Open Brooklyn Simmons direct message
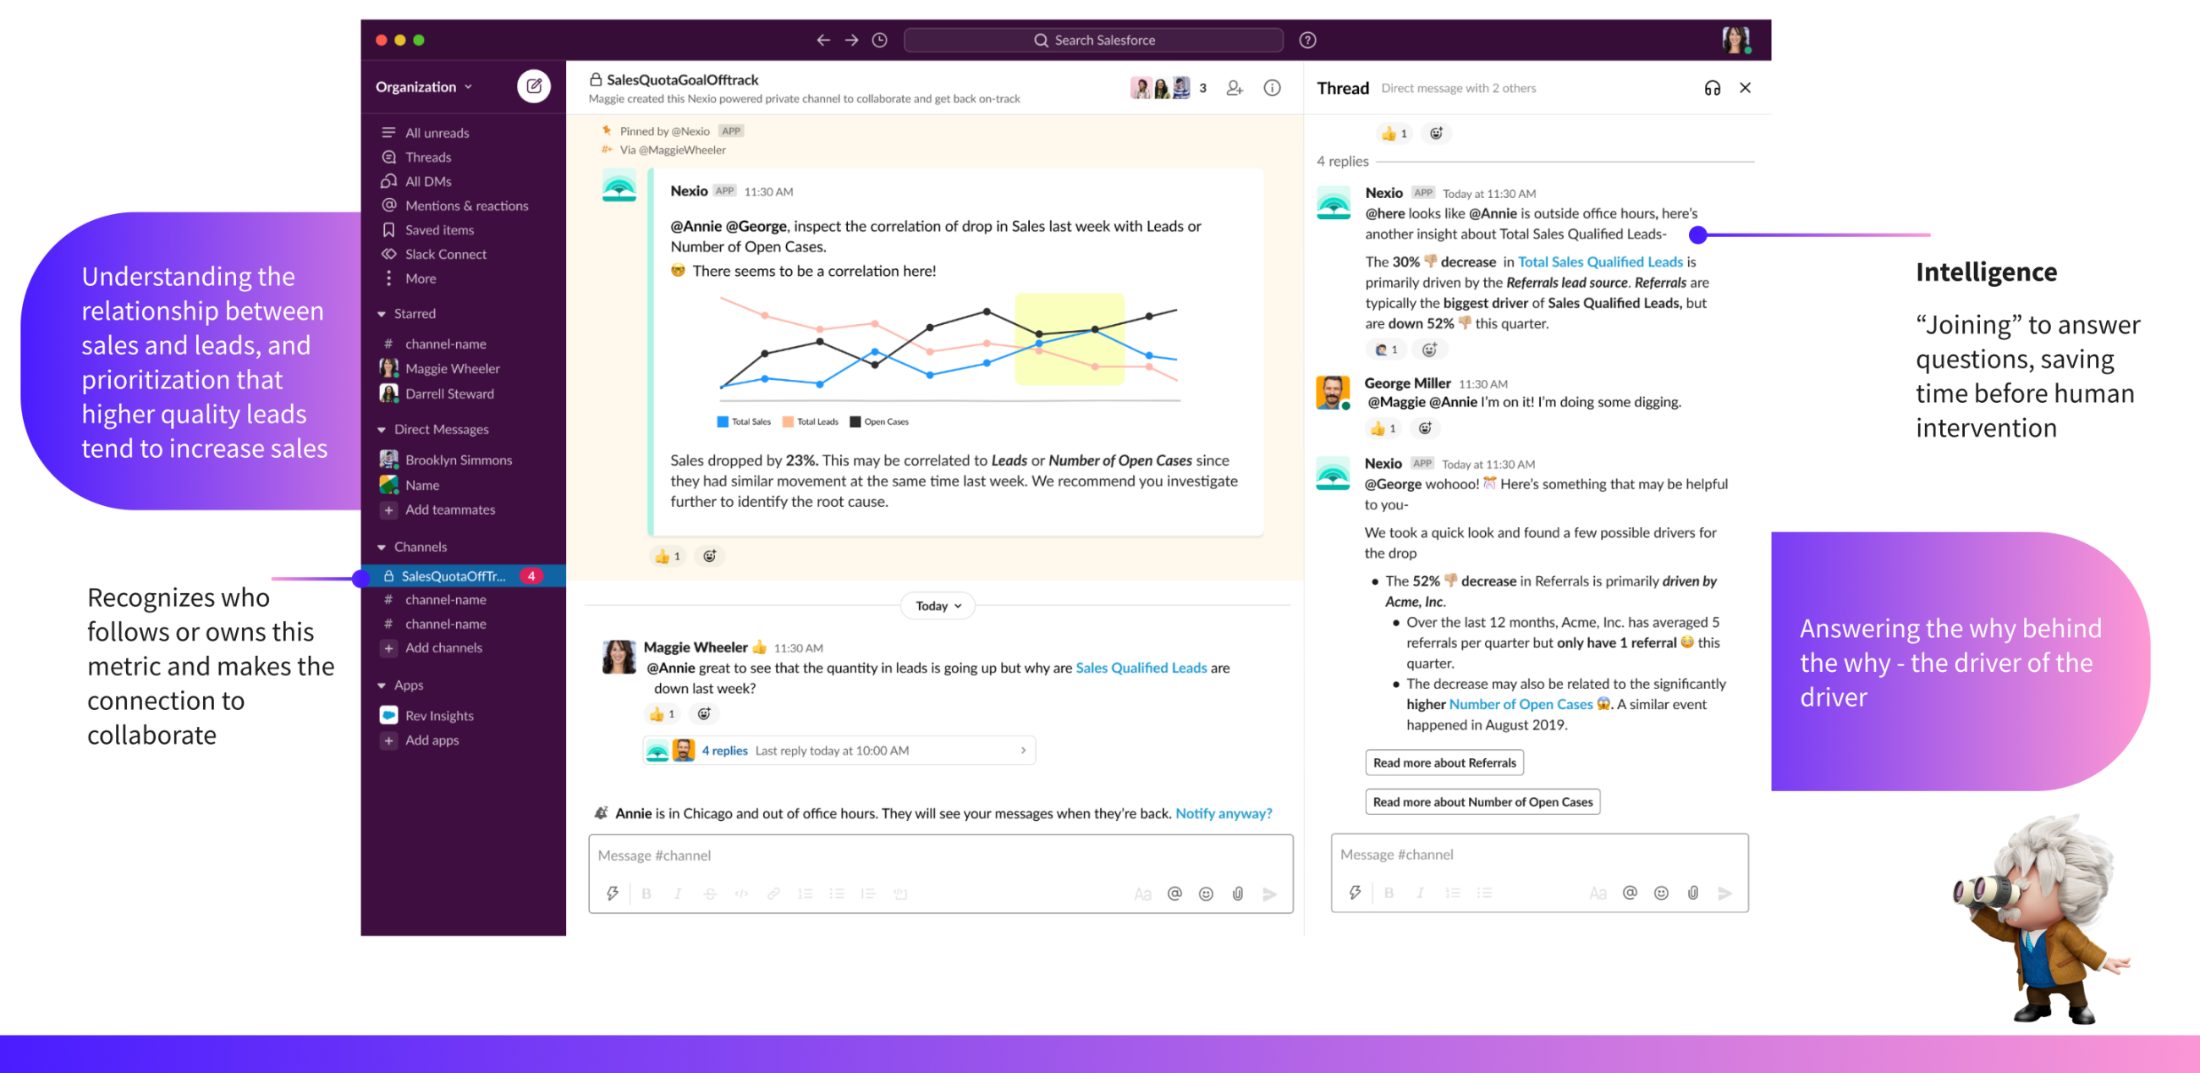The image size is (2200, 1073). [x=447, y=460]
